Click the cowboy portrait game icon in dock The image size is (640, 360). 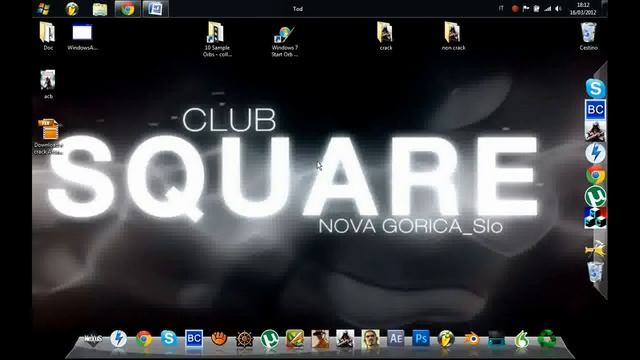point(320,339)
